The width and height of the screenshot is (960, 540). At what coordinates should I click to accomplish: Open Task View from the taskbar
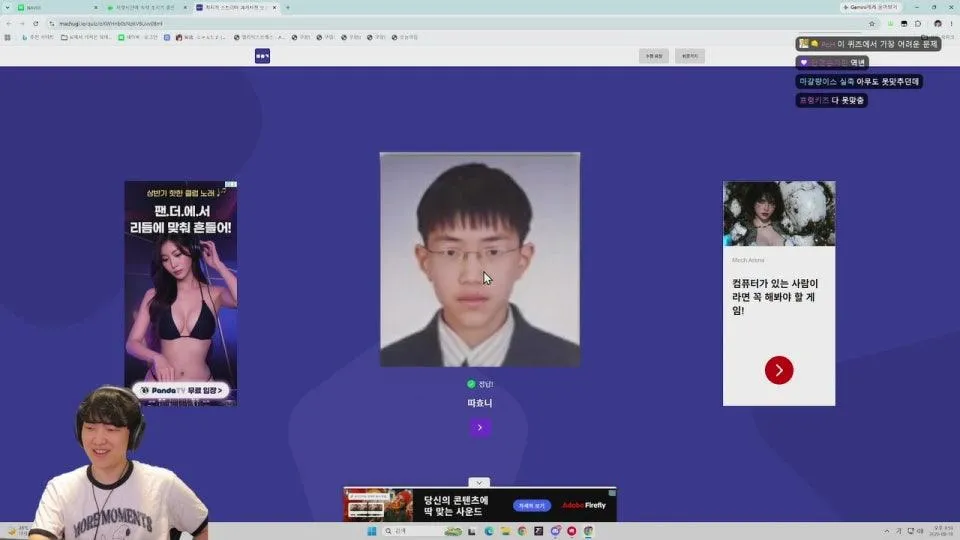[x=471, y=531]
